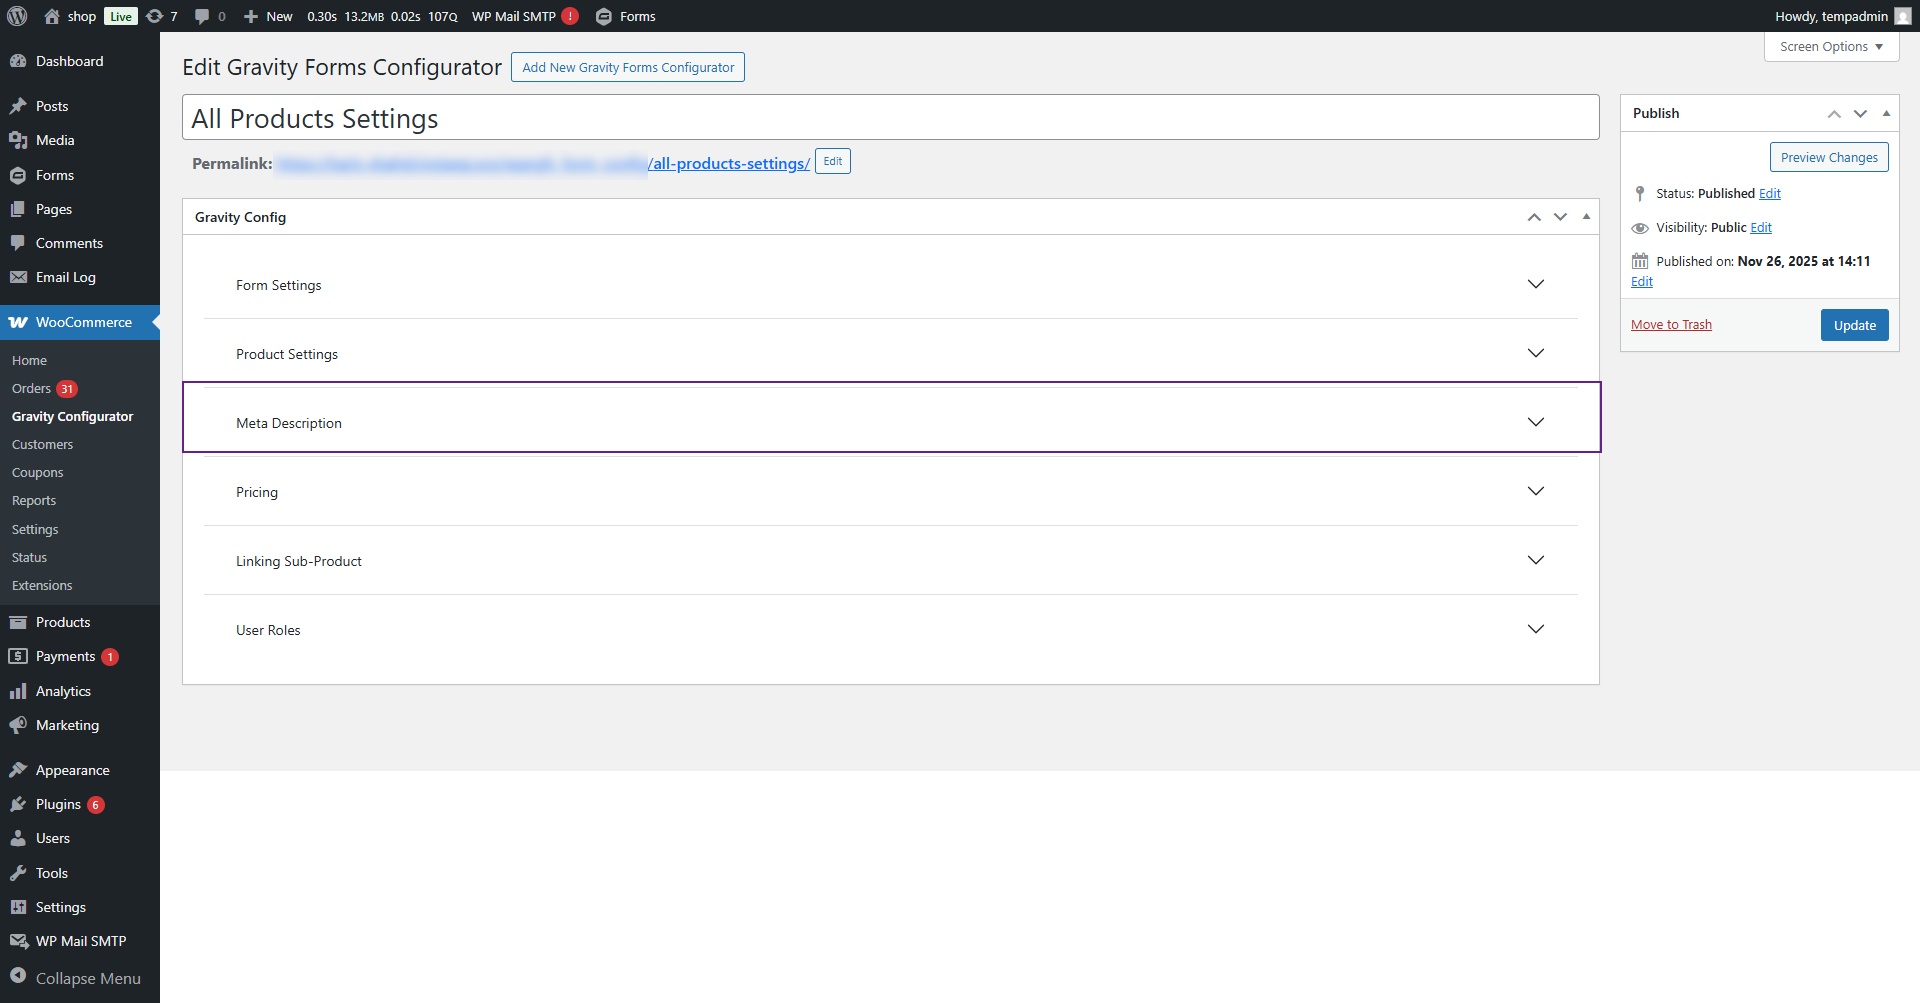Click the all-products-settings permalink
The height and width of the screenshot is (1003, 1920).
729,163
